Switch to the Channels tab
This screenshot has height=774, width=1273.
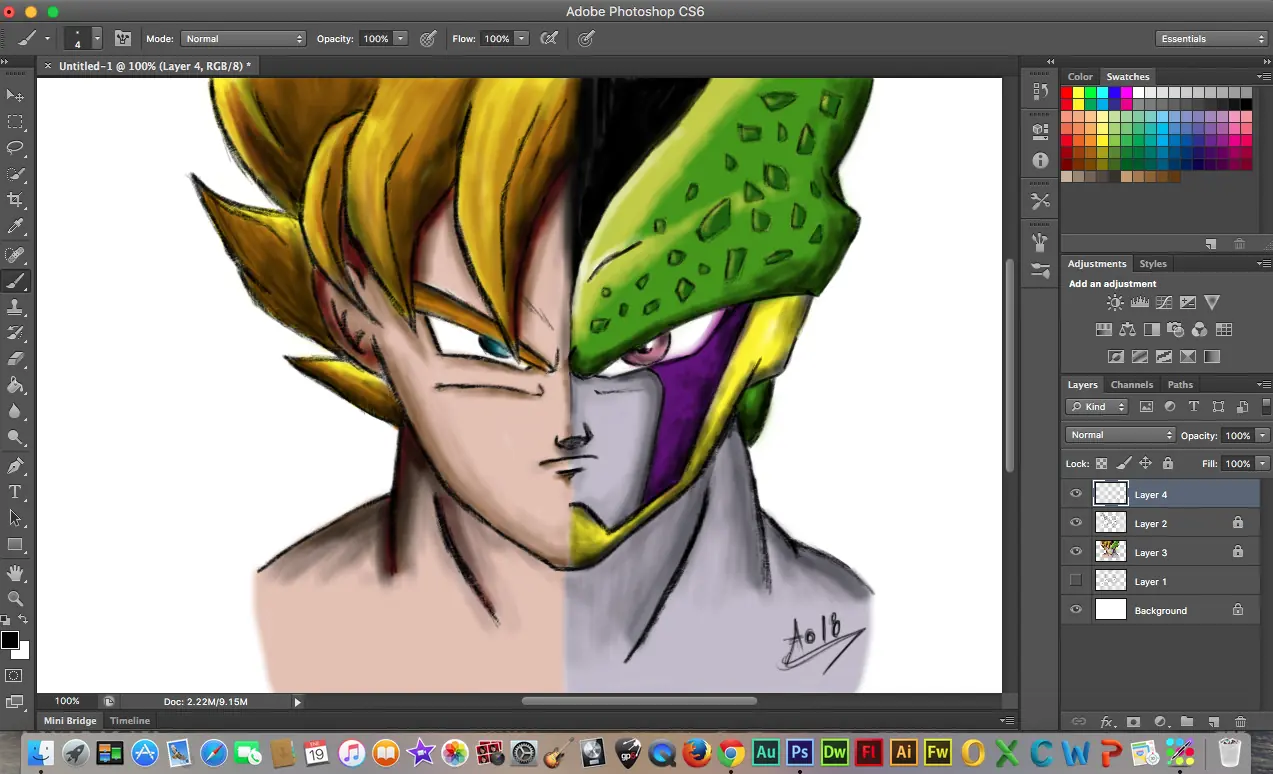click(x=1132, y=384)
